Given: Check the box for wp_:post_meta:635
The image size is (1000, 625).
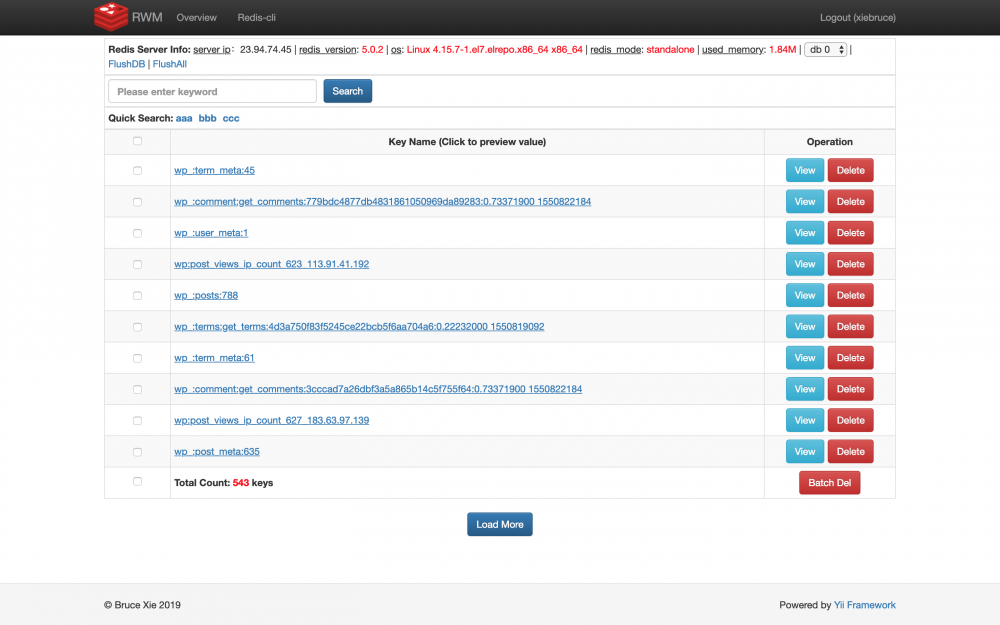Looking at the screenshot, I should 137,452.
